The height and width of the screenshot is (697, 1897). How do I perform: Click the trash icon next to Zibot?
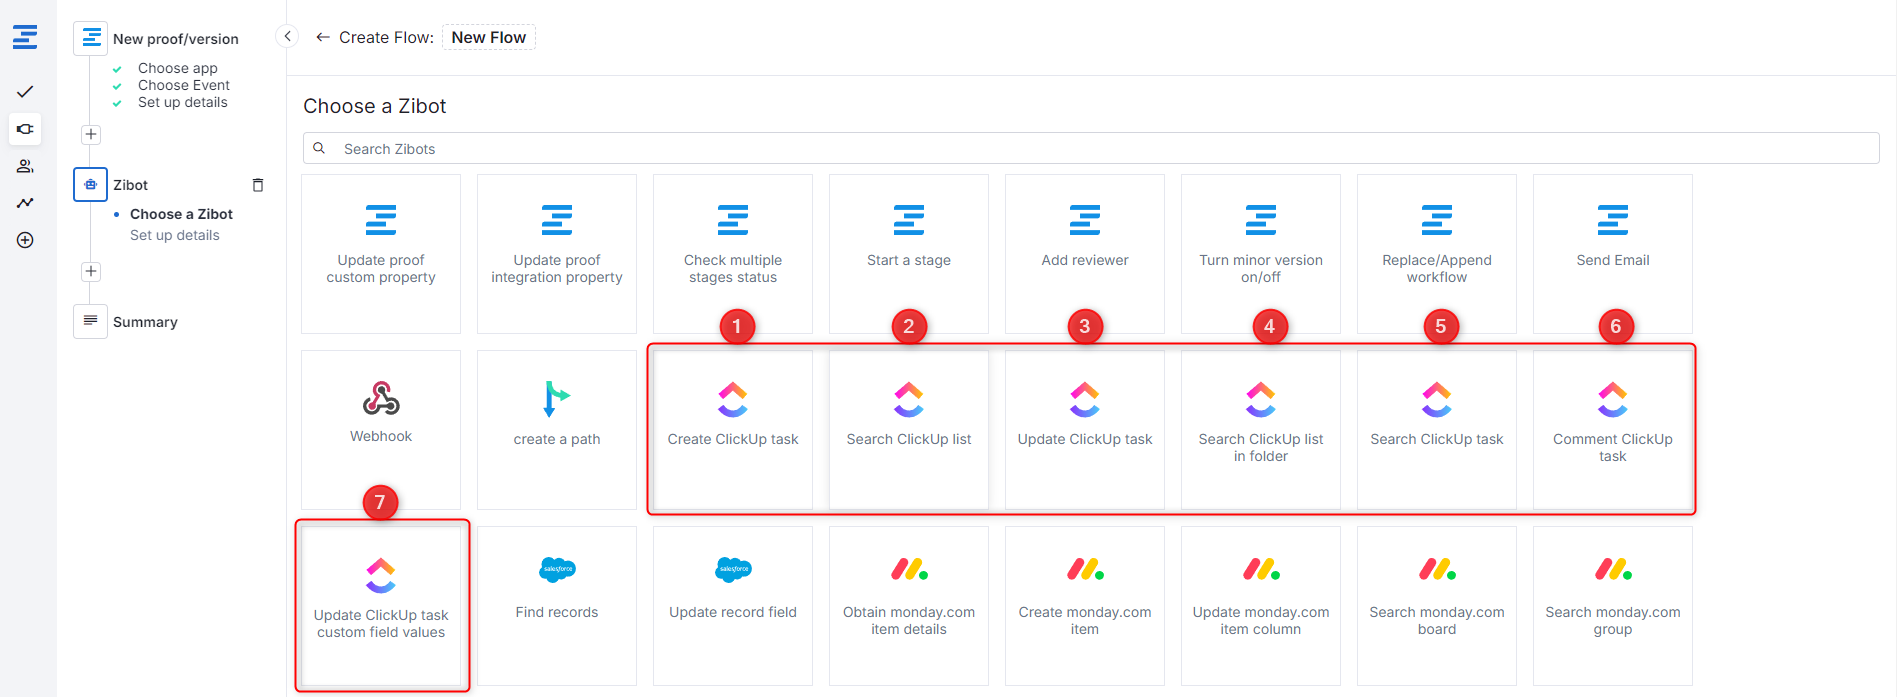tap(258, 185)
